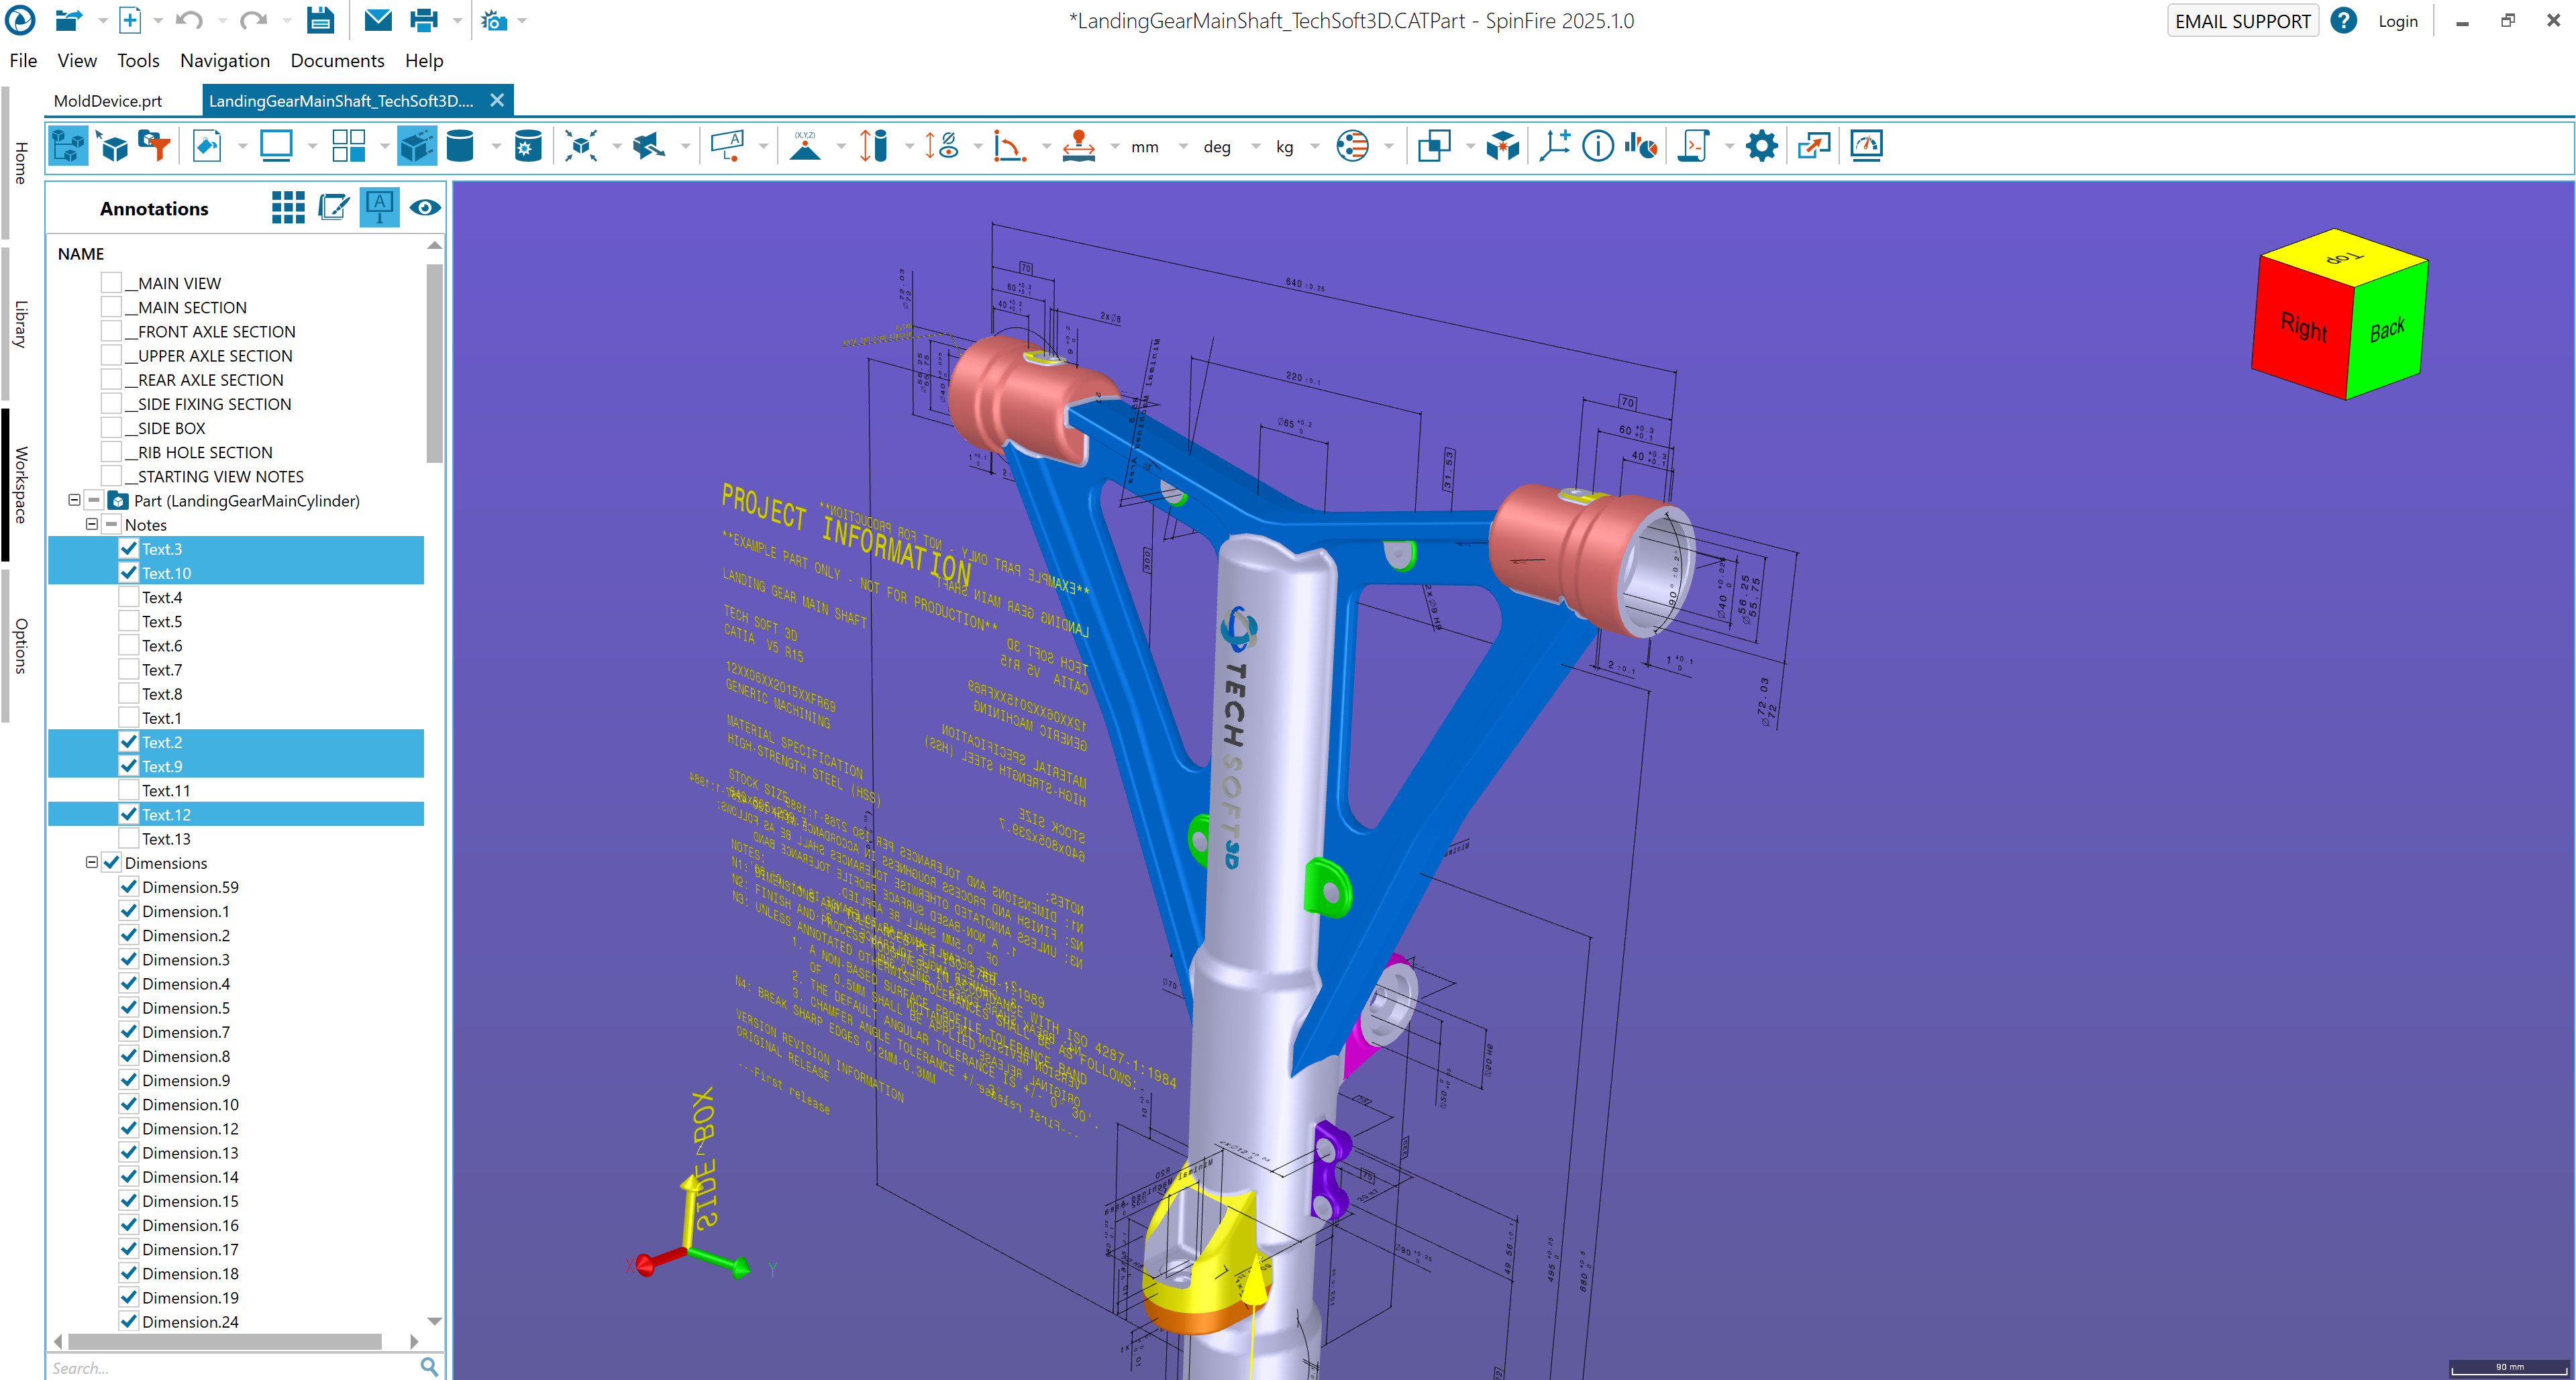Select the stamp distance measure tool
2576x1380 pixels.
(x=1078, y=146)
